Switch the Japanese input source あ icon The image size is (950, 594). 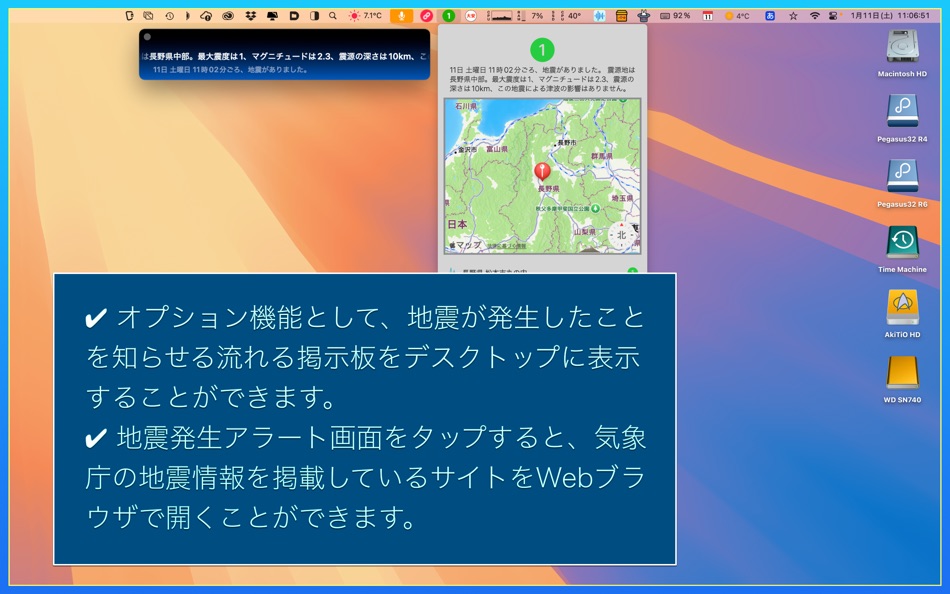[770, 16]
